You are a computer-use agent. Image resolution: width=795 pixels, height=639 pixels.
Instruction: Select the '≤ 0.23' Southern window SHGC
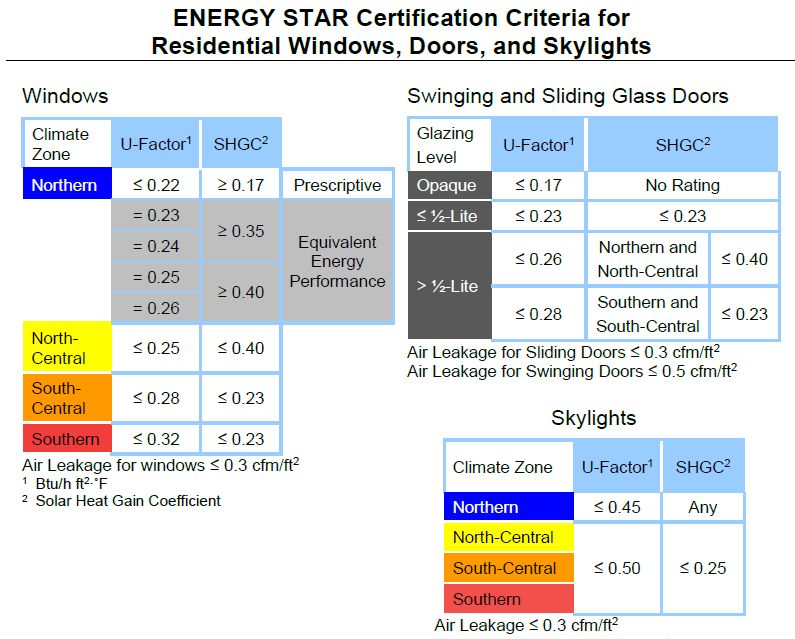(x=241, y=439)
